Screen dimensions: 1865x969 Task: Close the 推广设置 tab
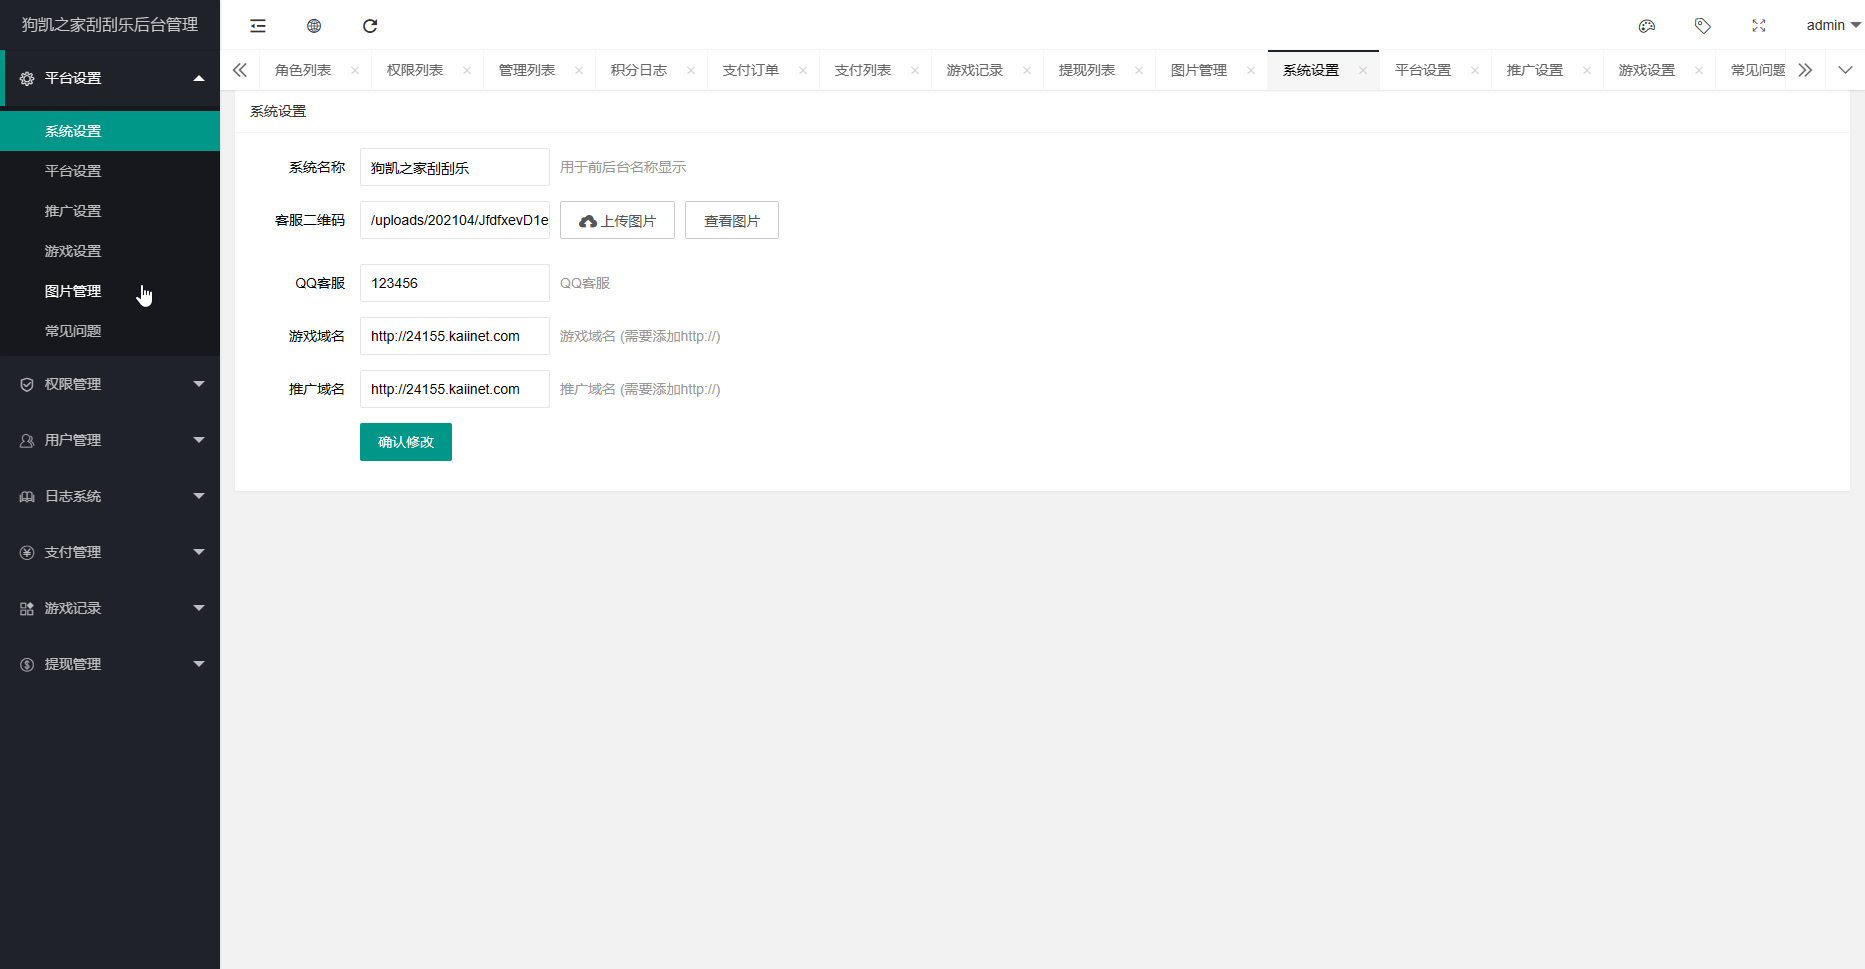tap(1587, 70)
